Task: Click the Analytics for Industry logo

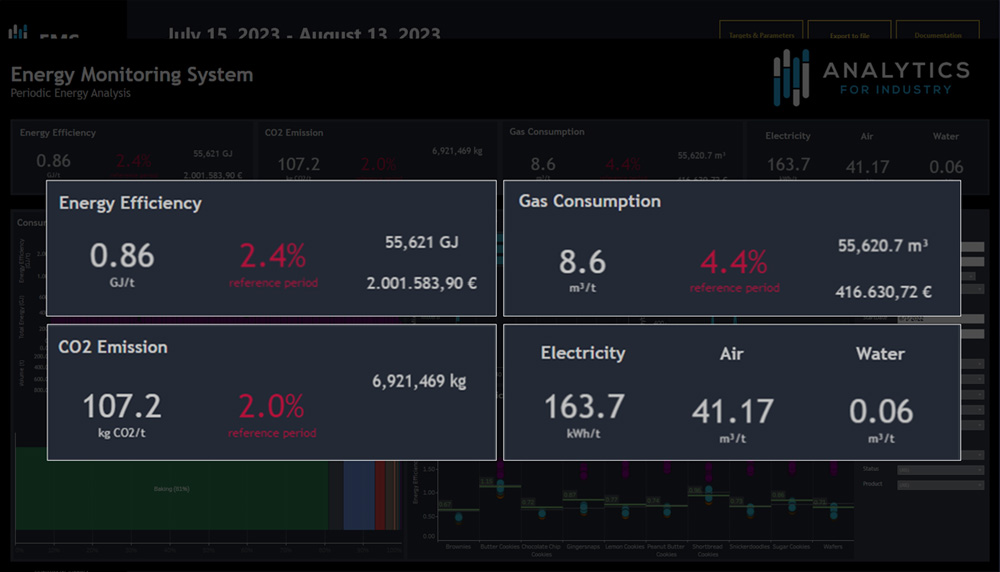Action: (x=870, y=77)
